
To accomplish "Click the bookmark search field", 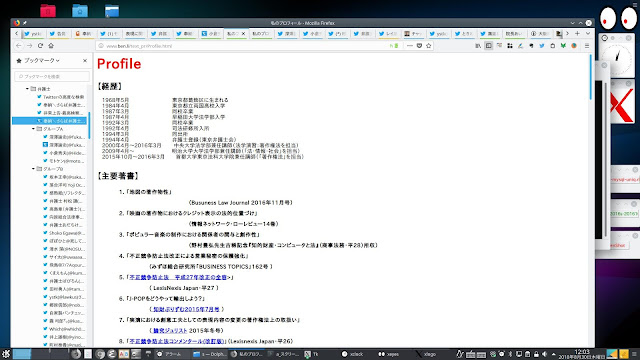I will pyautogui.click(x=52, y=76).
